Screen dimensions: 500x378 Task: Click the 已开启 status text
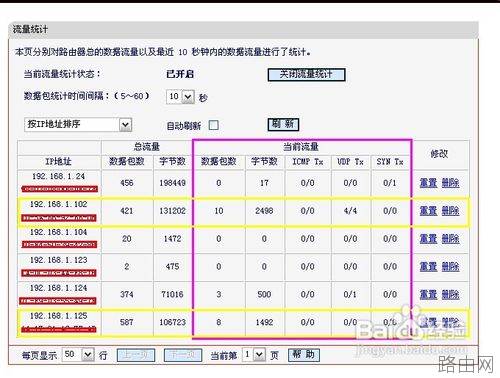click(180, 74)
